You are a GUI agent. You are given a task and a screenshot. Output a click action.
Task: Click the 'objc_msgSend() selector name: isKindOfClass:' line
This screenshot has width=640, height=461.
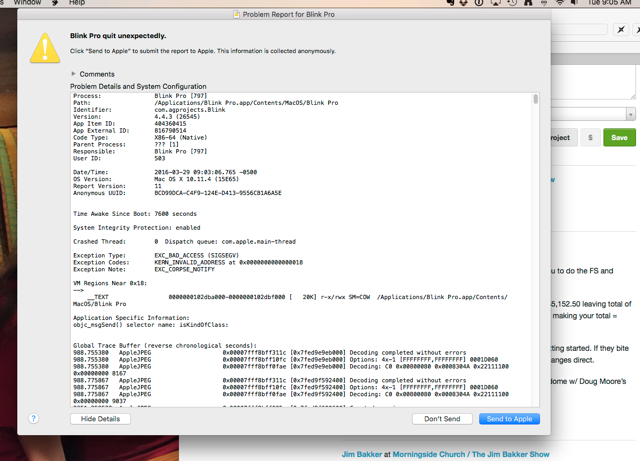[x=151, y=325]
